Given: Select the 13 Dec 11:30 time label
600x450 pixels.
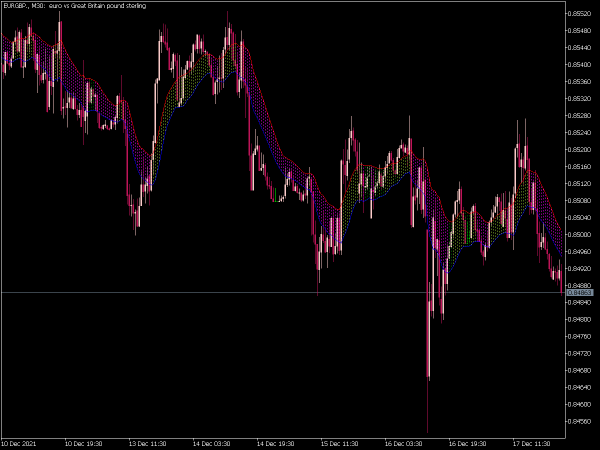Looking at the screenshot, I should [147, 444].
